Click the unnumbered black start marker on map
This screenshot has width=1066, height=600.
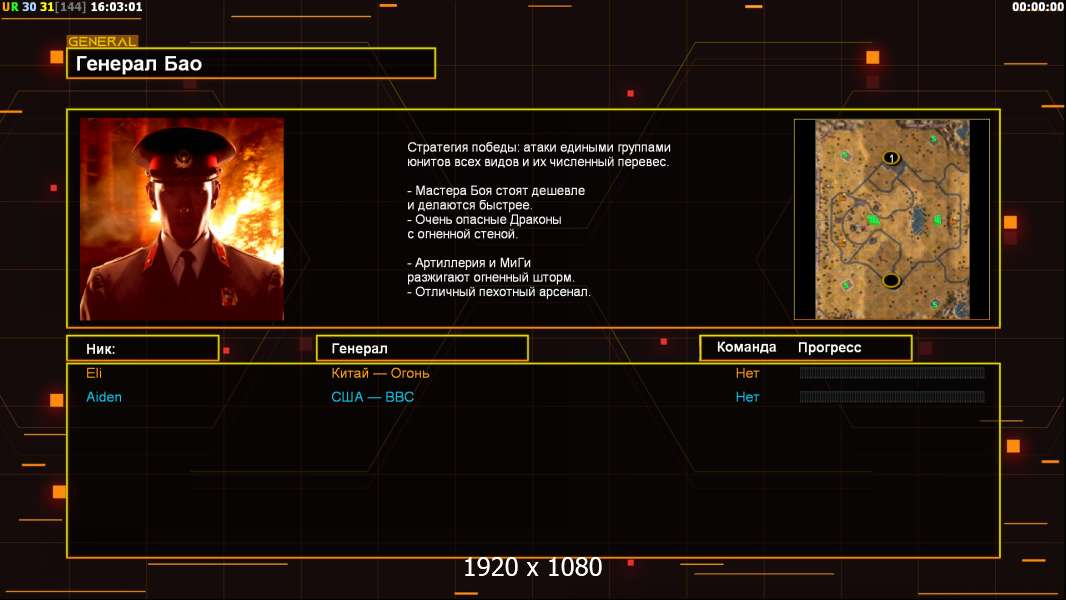point(891,280)
